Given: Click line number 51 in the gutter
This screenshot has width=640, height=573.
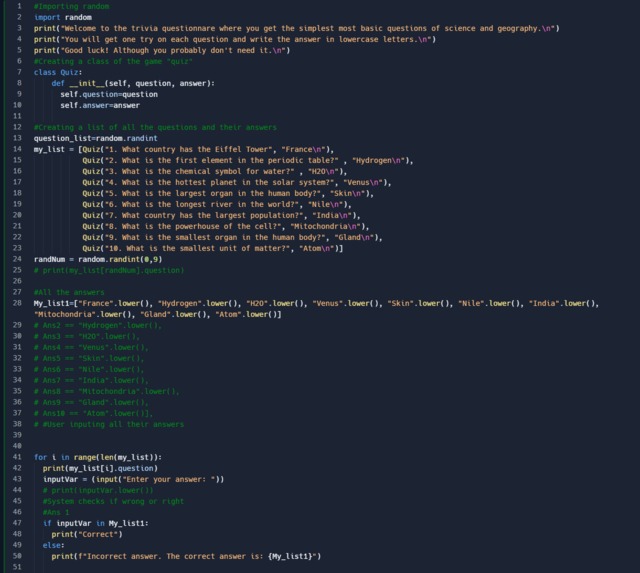Looking at the screenshot, I should point(17,567).
